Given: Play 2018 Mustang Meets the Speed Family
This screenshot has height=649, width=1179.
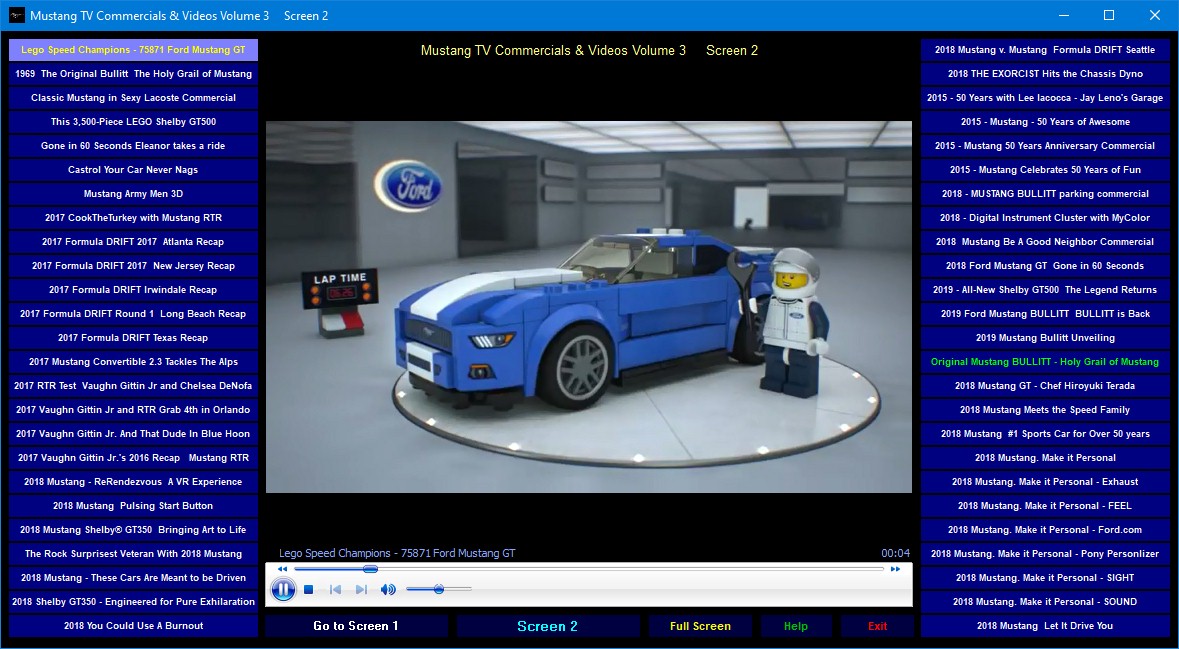Looking at the screenshot, I should pos(1045,410).
